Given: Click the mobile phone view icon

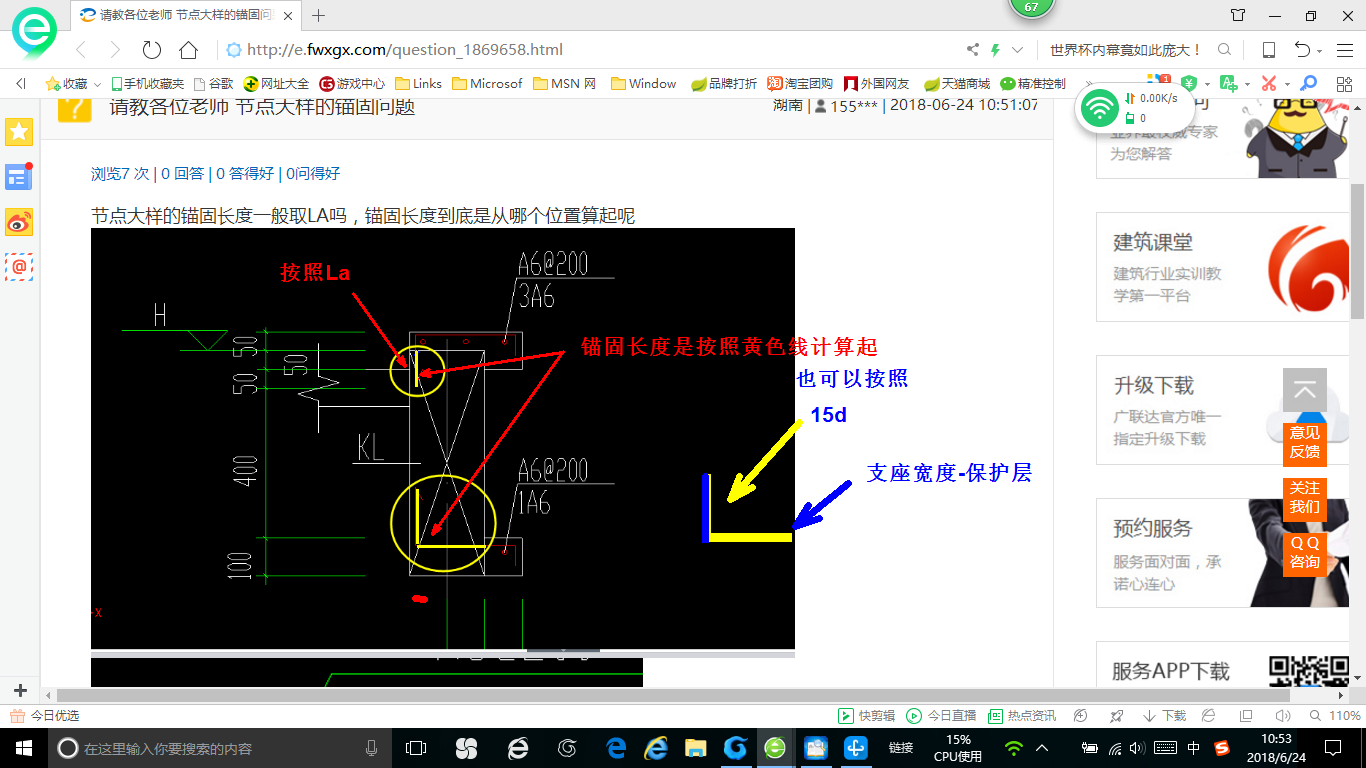Looking at the screenshot, I should point(1268,50).
